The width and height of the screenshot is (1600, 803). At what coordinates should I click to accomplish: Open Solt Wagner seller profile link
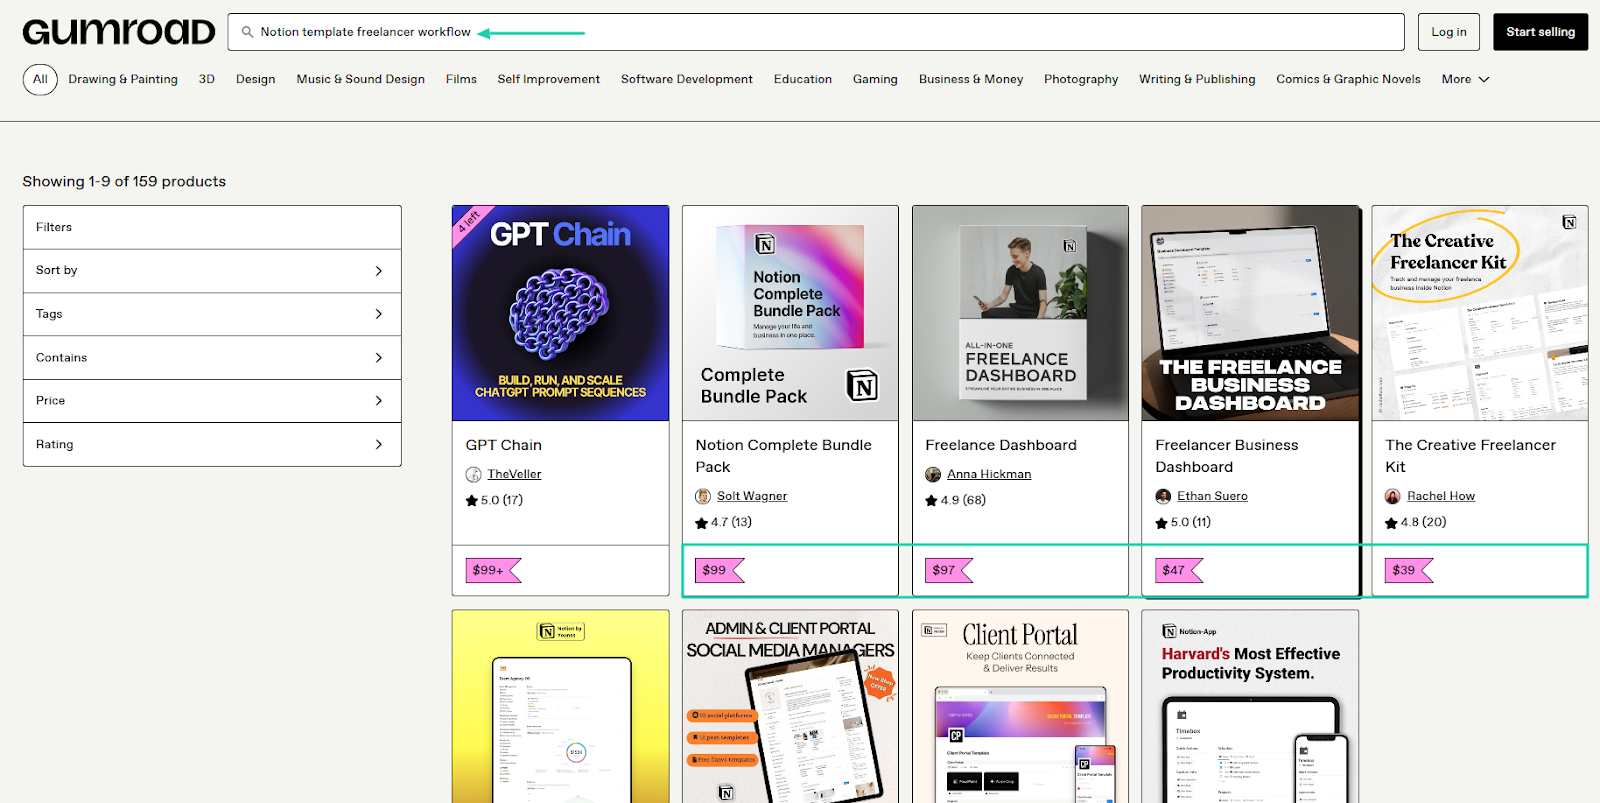[752, 496]
